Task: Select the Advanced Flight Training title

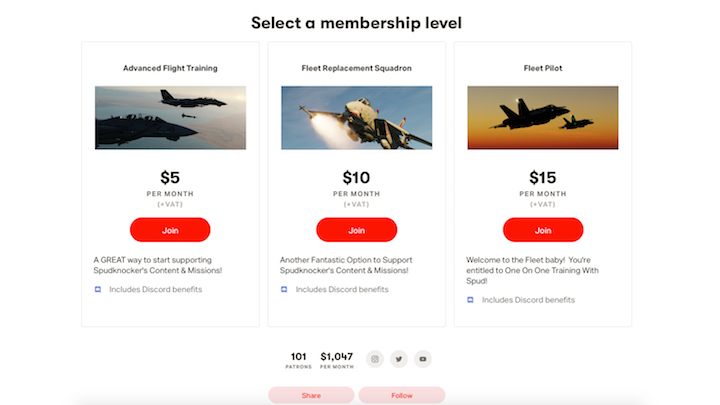Action: [170, 68]
